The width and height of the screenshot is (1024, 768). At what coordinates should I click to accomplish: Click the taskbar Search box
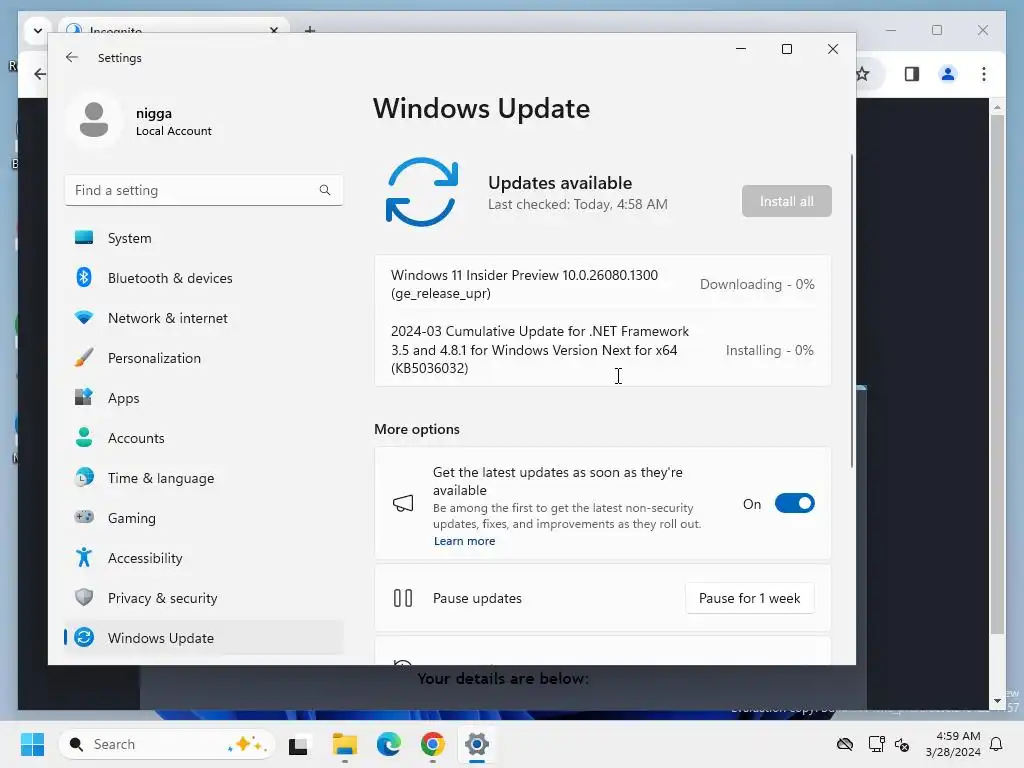167,744
